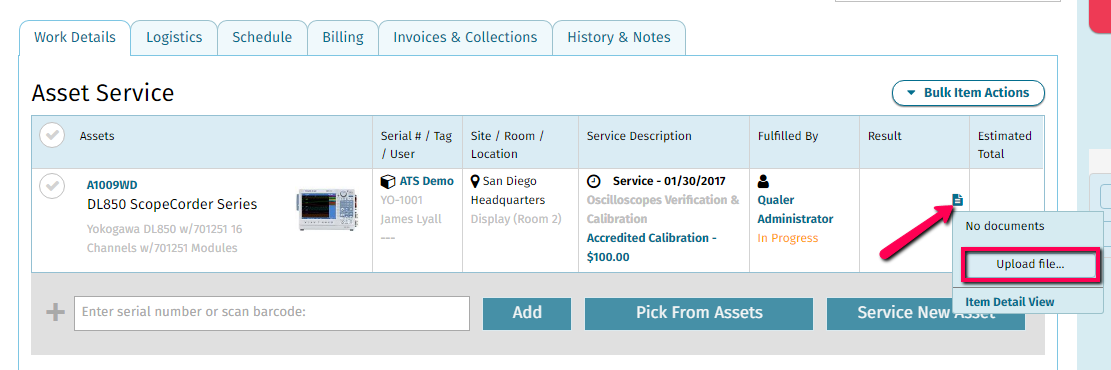This screenshot has width=1111, height=370.
Task: Click the person icon under Fulfilled By
Action: [x=763, y=181]
